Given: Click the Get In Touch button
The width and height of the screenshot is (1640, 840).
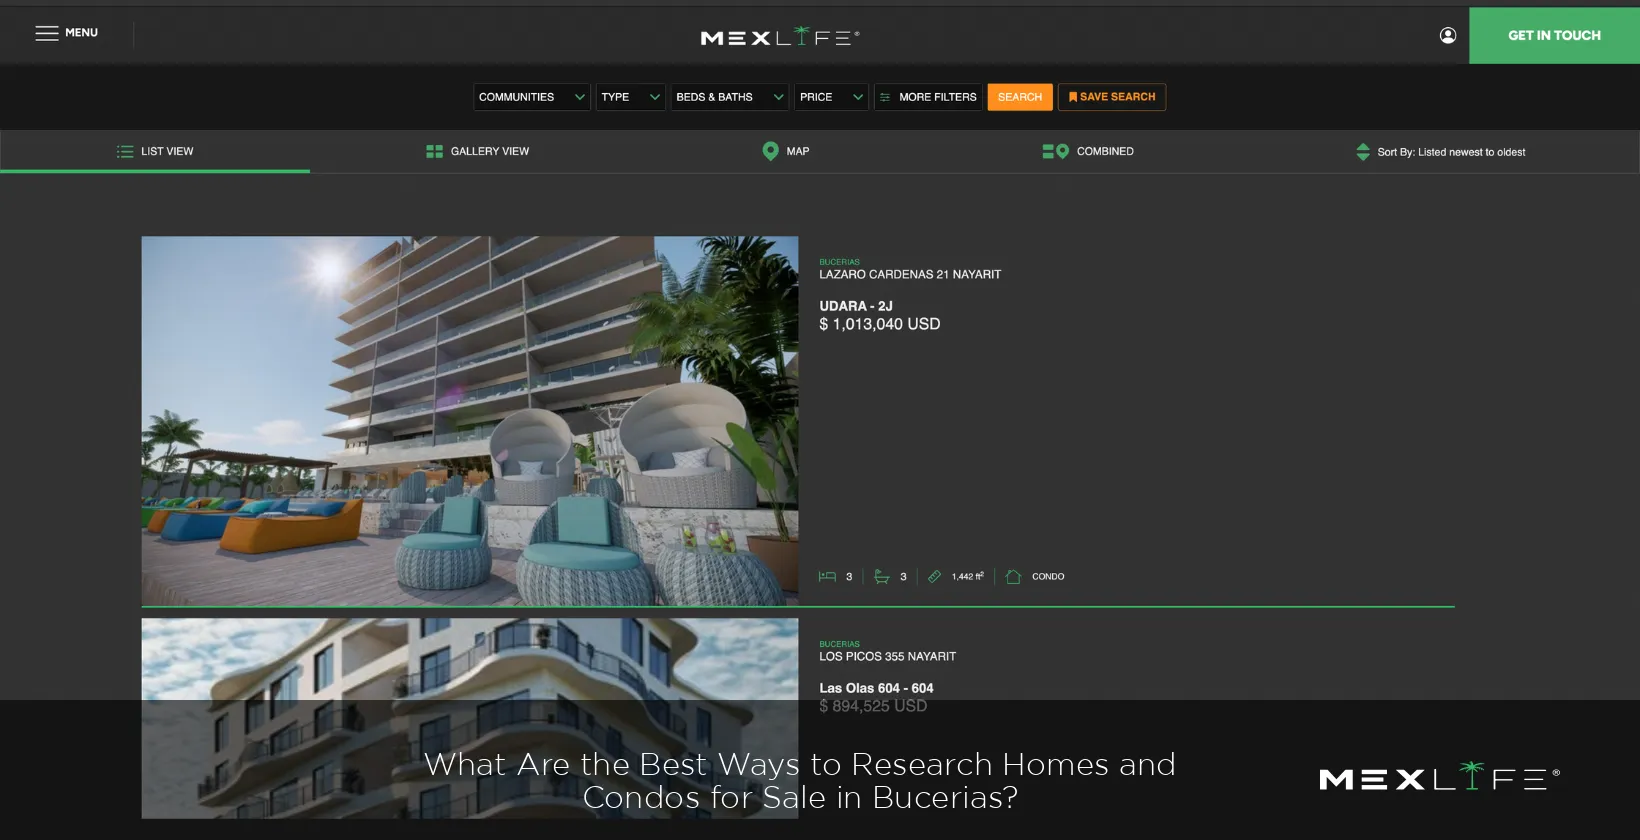Looking at the screenshot, I should 1554,36.
